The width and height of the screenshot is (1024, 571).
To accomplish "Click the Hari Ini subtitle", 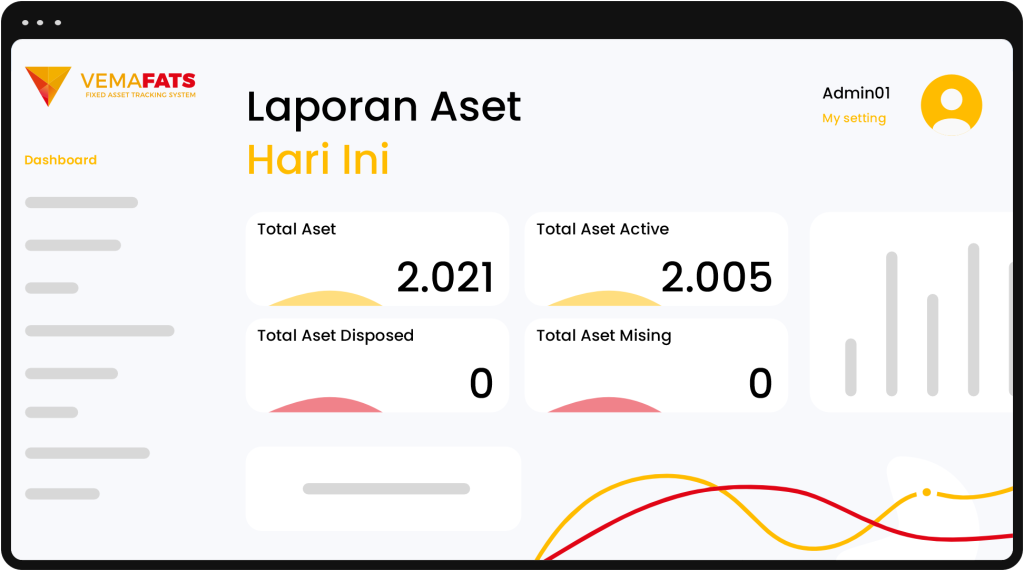I will 318,160.
